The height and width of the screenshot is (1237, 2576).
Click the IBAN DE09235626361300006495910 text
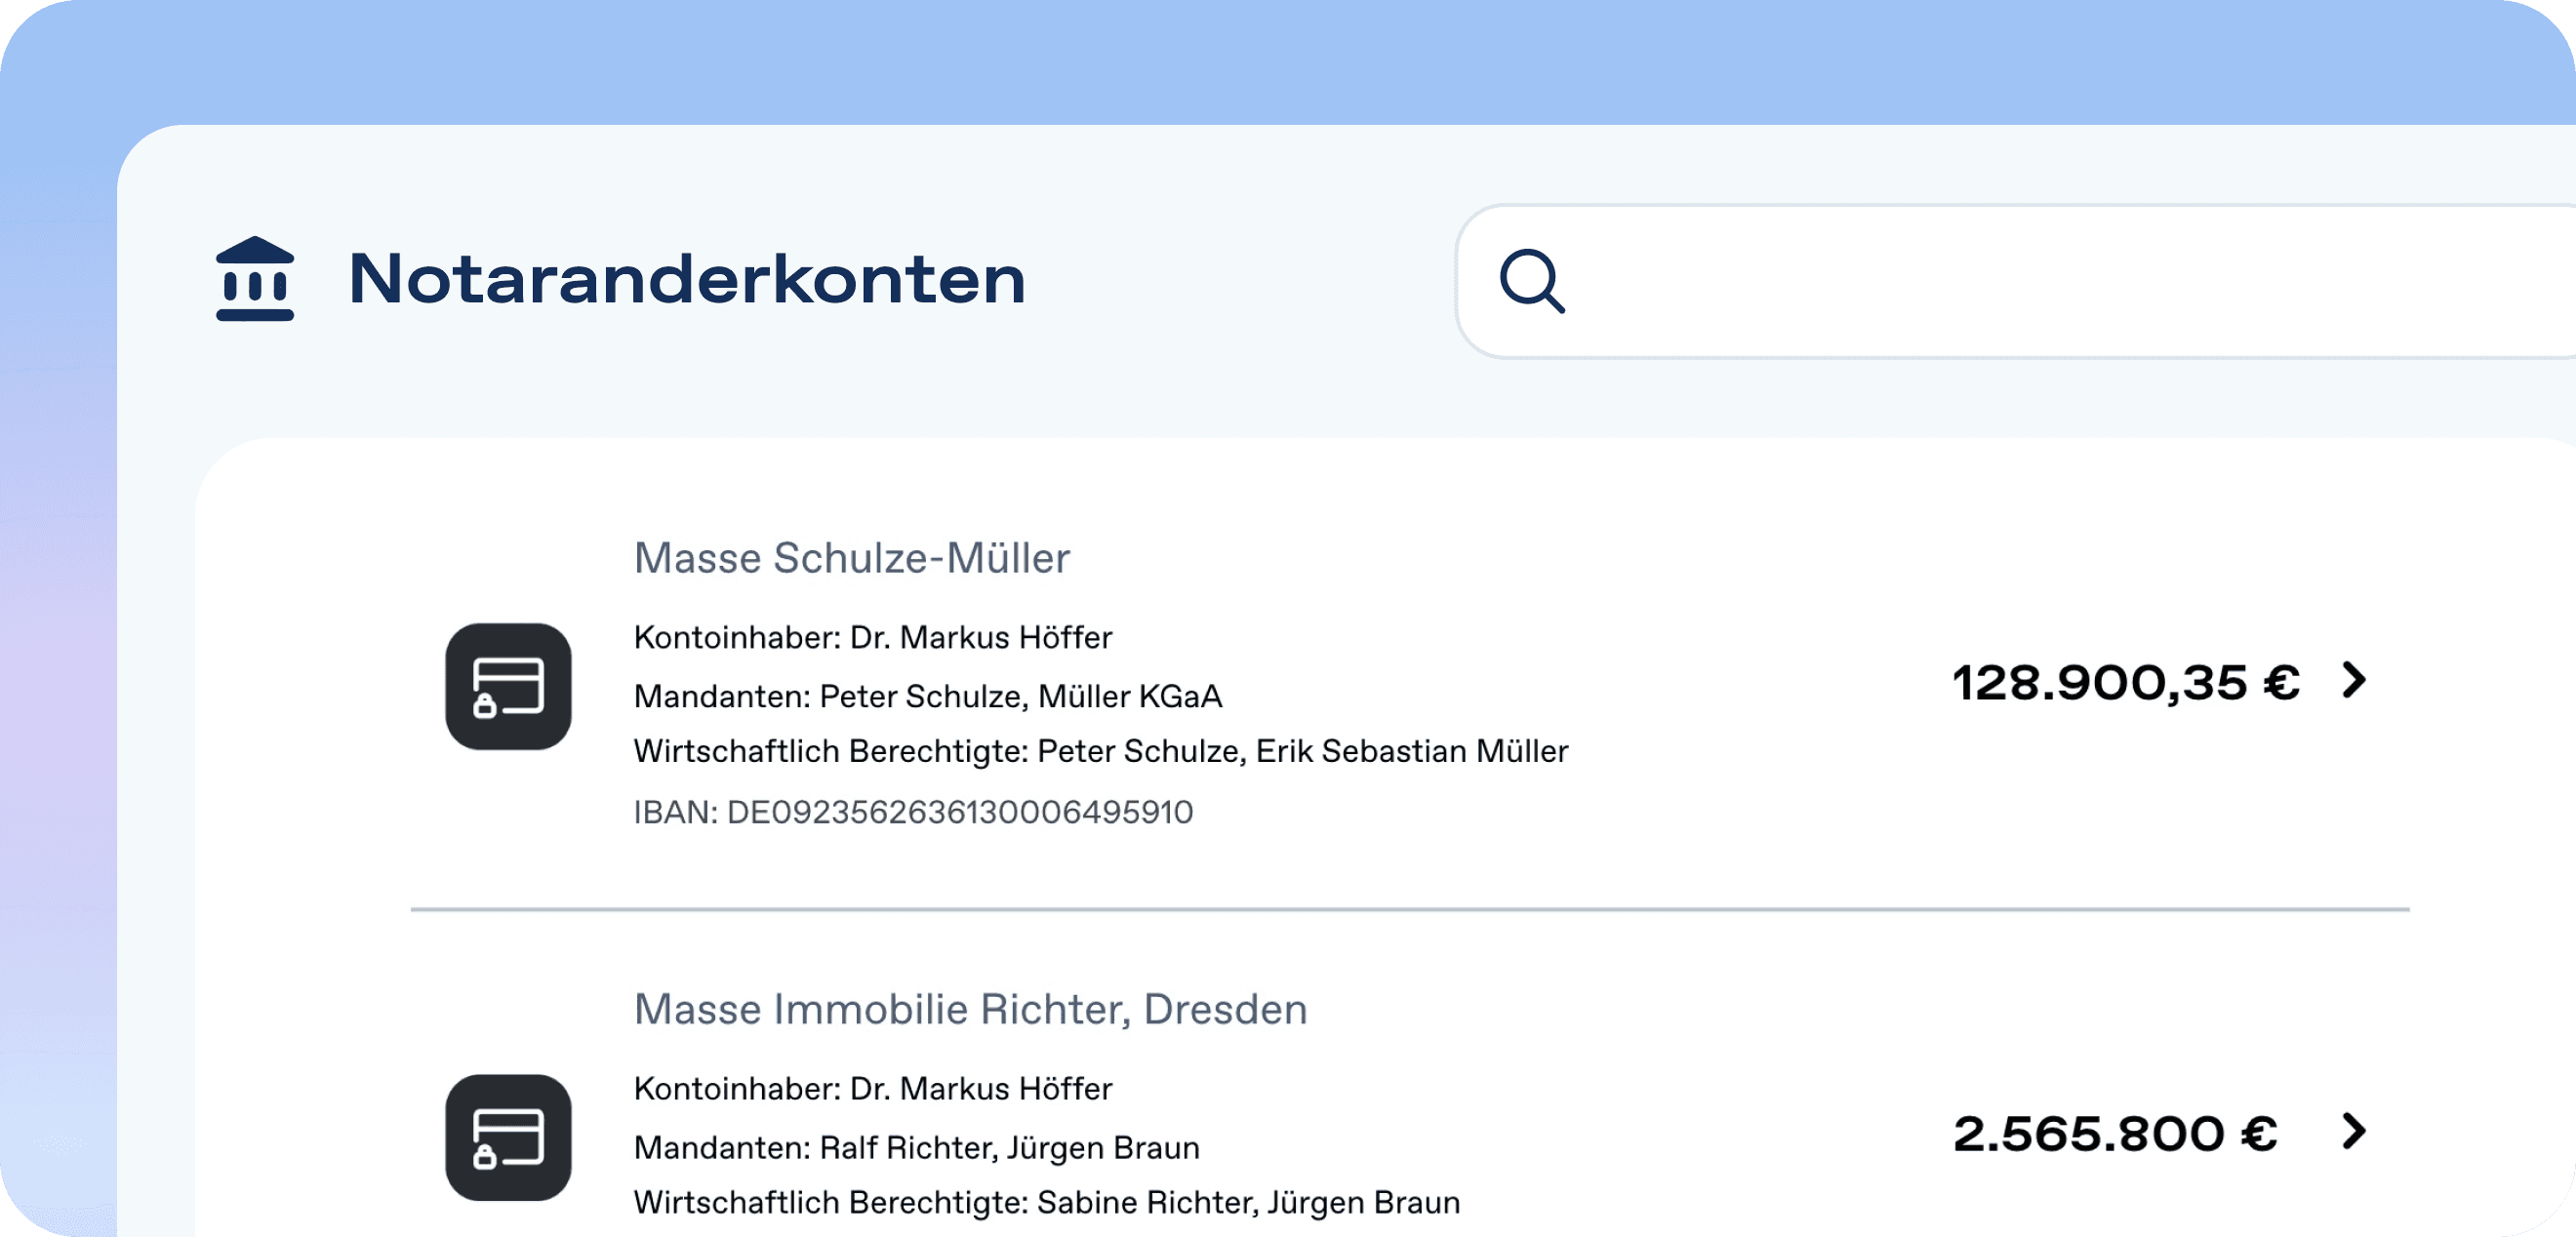click(x=913, y=812)
